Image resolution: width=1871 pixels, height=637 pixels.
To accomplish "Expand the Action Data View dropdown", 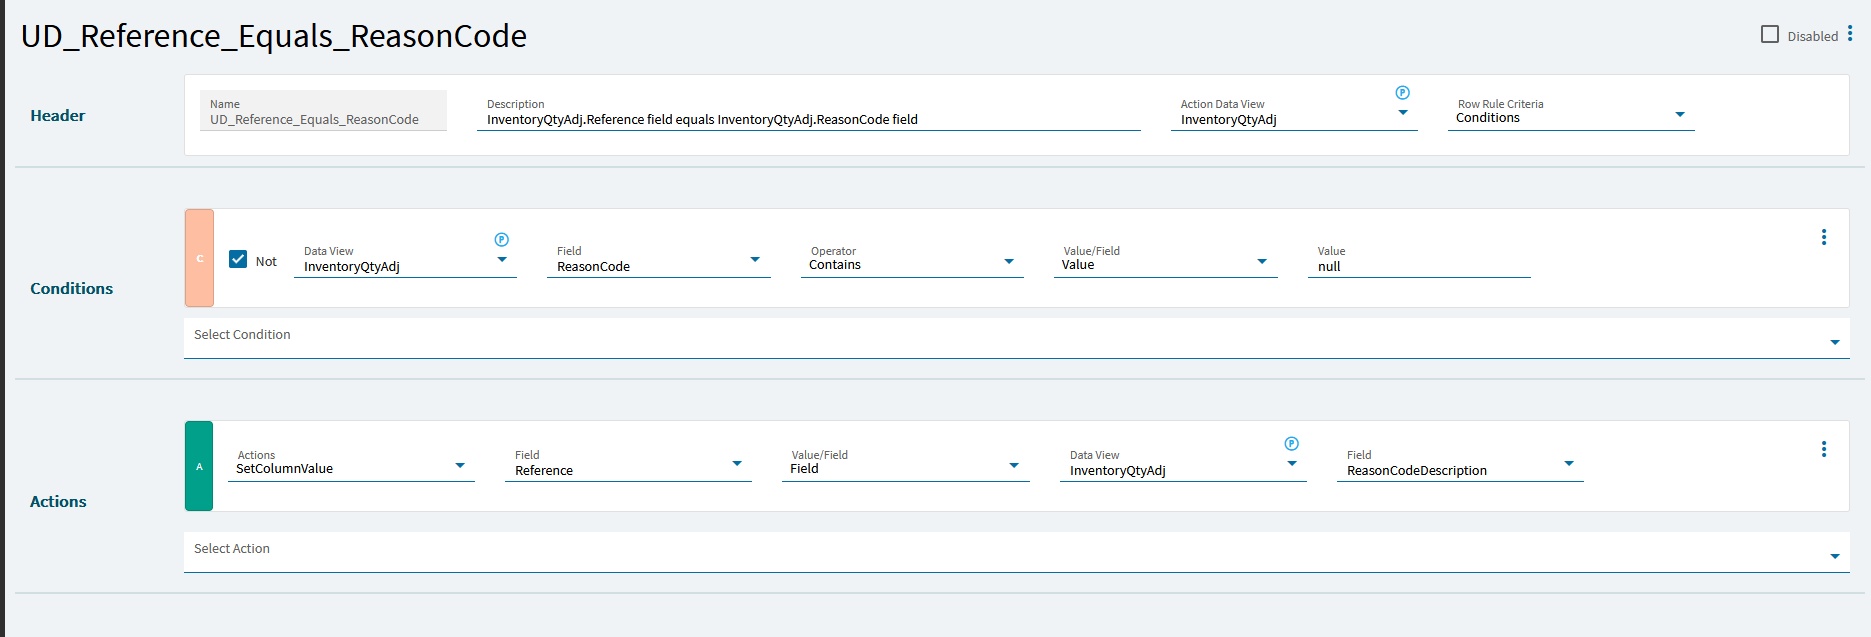I will [1403, 113].
